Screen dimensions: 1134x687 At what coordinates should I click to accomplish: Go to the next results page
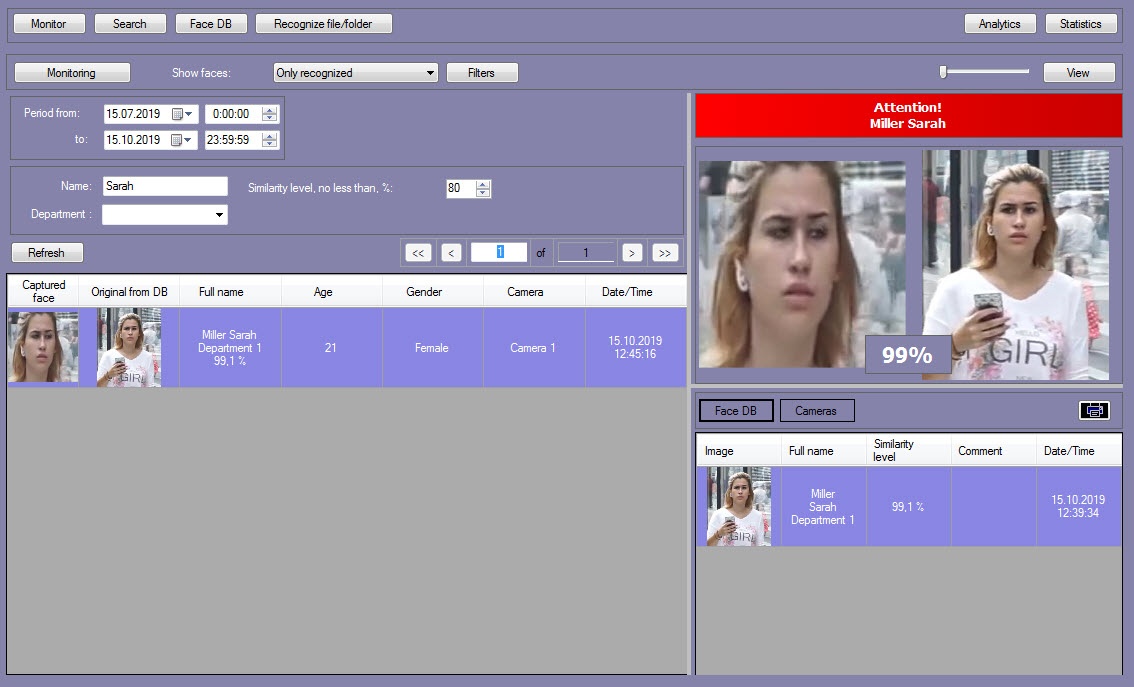coord(632,253)
